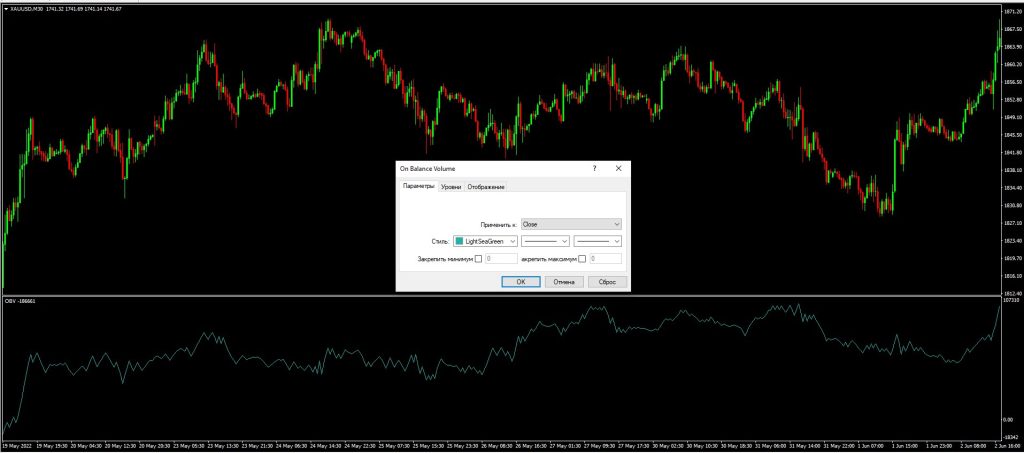1024x453 pixels.
Task: Click the 1827.10 price axis label
Action: (x=1013, y=223)
